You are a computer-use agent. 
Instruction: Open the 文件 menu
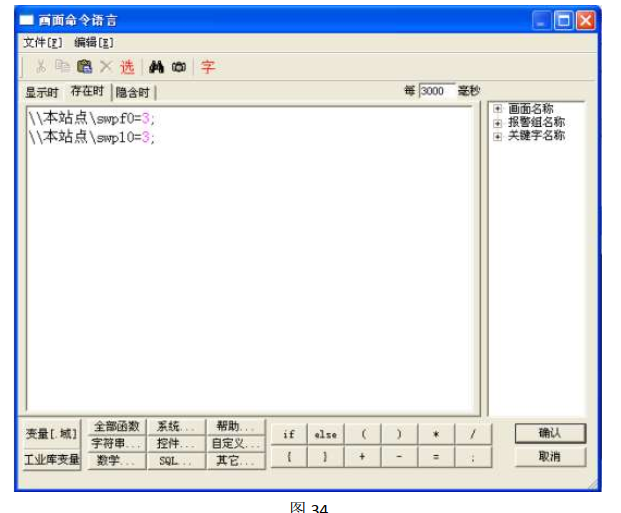(42, 42)
